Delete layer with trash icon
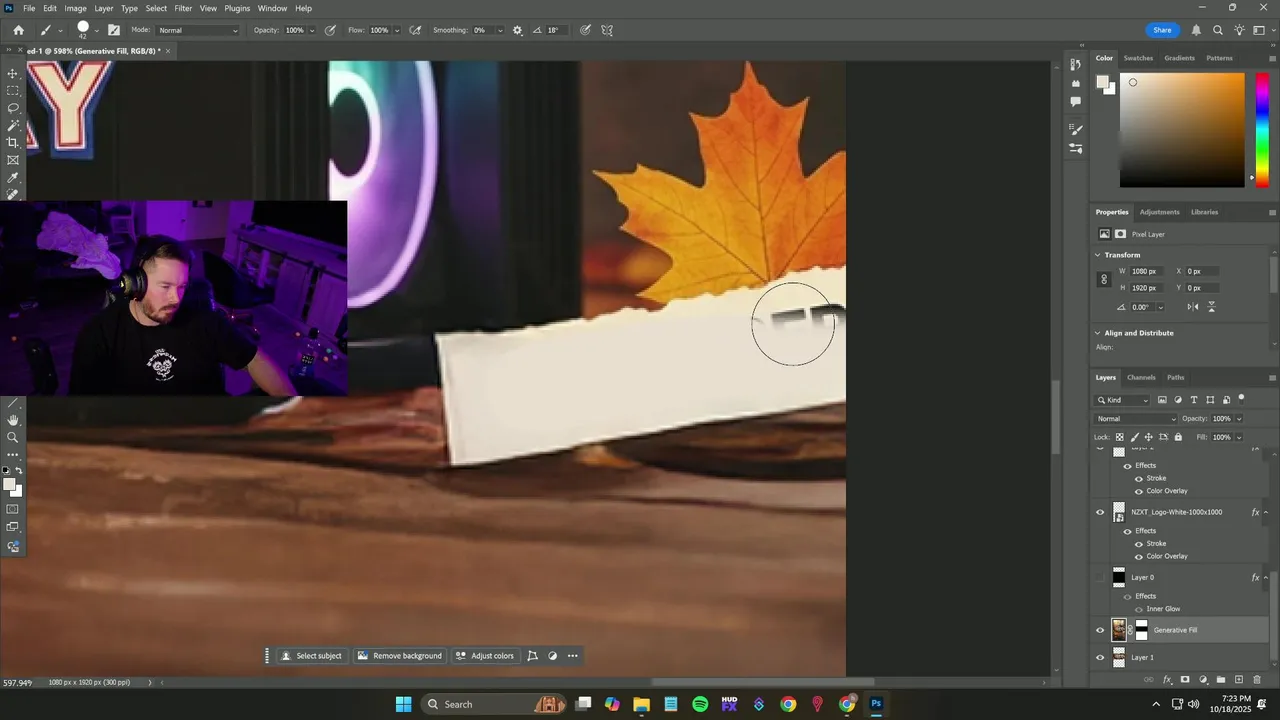 [1257, 680]
